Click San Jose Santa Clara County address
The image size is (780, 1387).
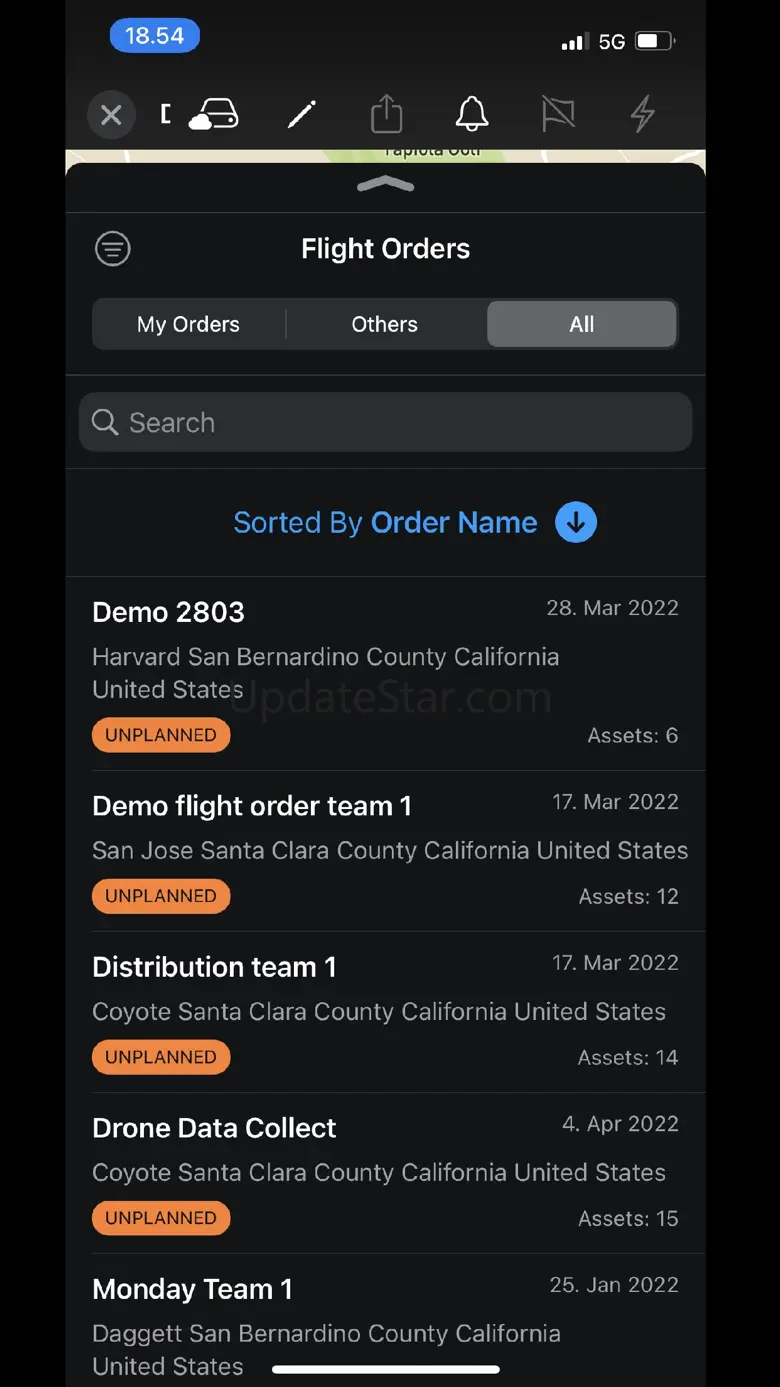pos(390,851)
